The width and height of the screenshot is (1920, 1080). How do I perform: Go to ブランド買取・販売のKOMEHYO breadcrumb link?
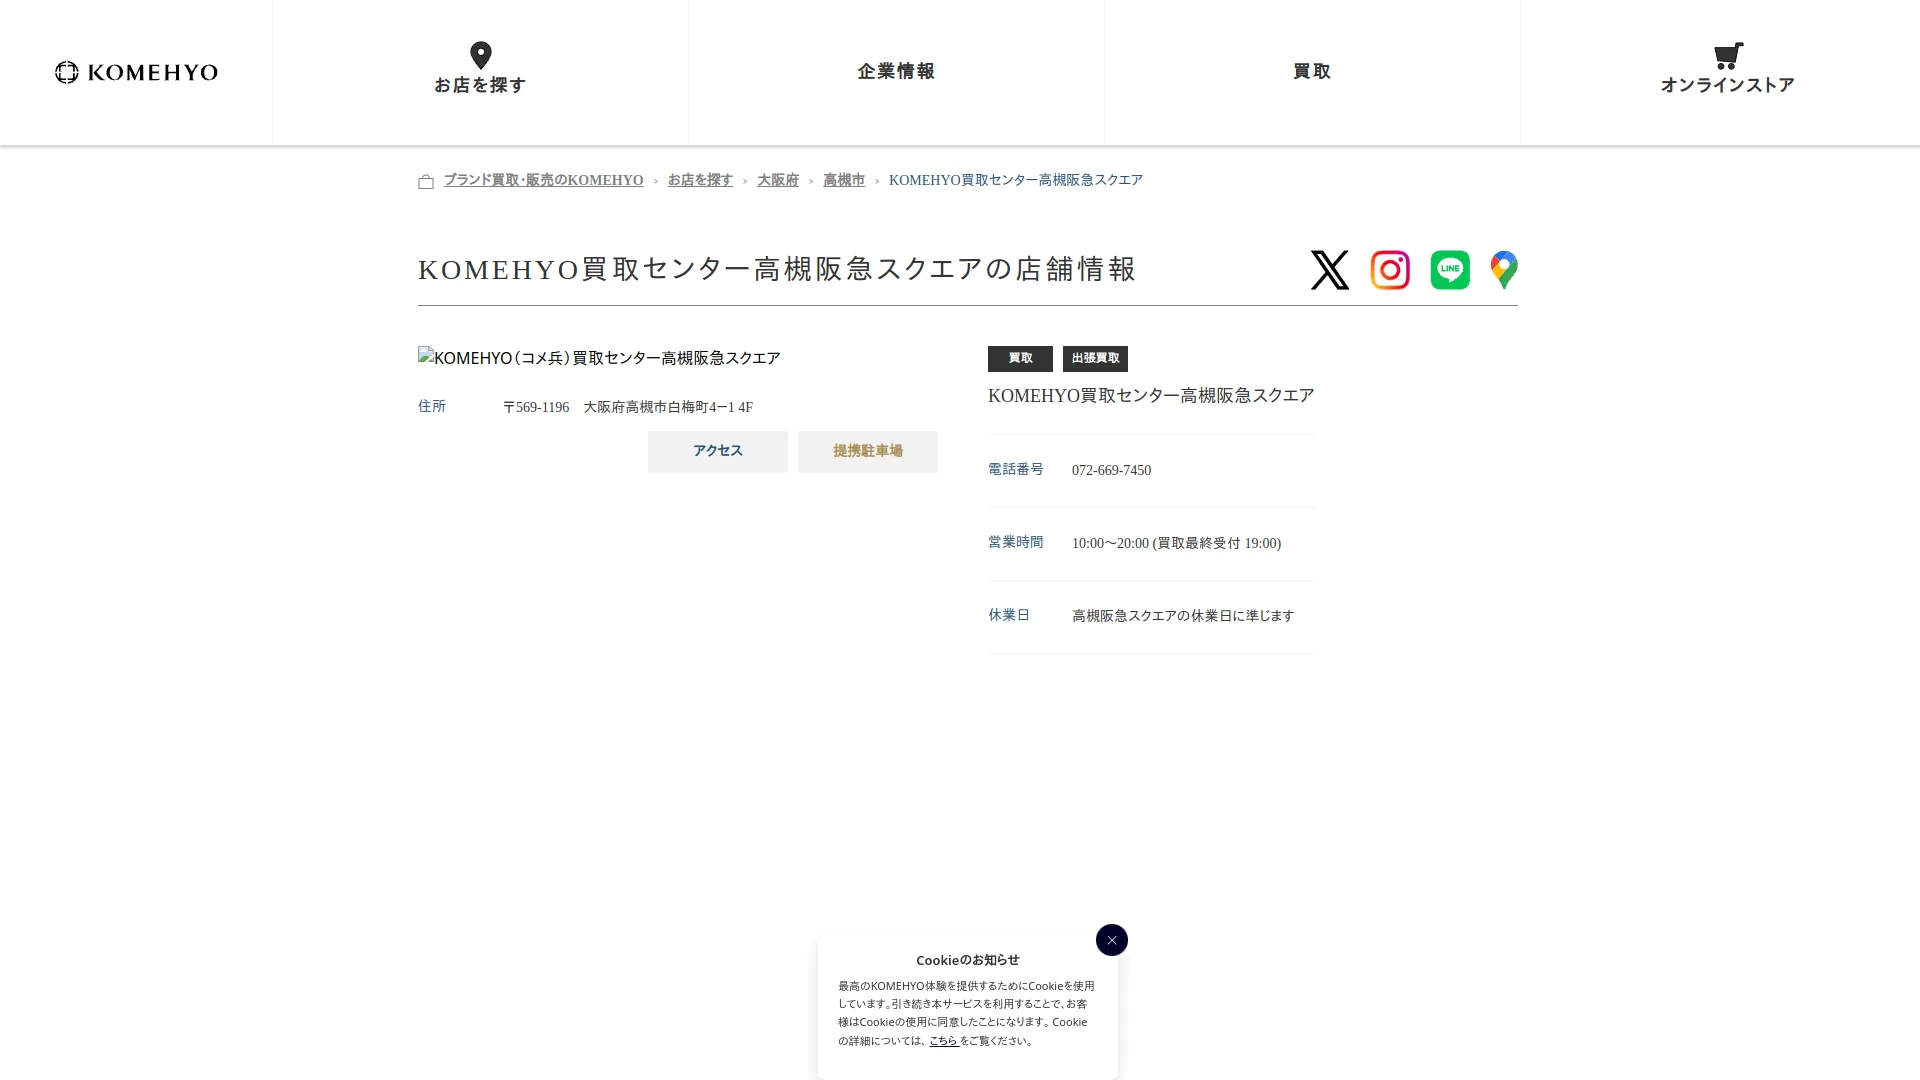[543, 181]
